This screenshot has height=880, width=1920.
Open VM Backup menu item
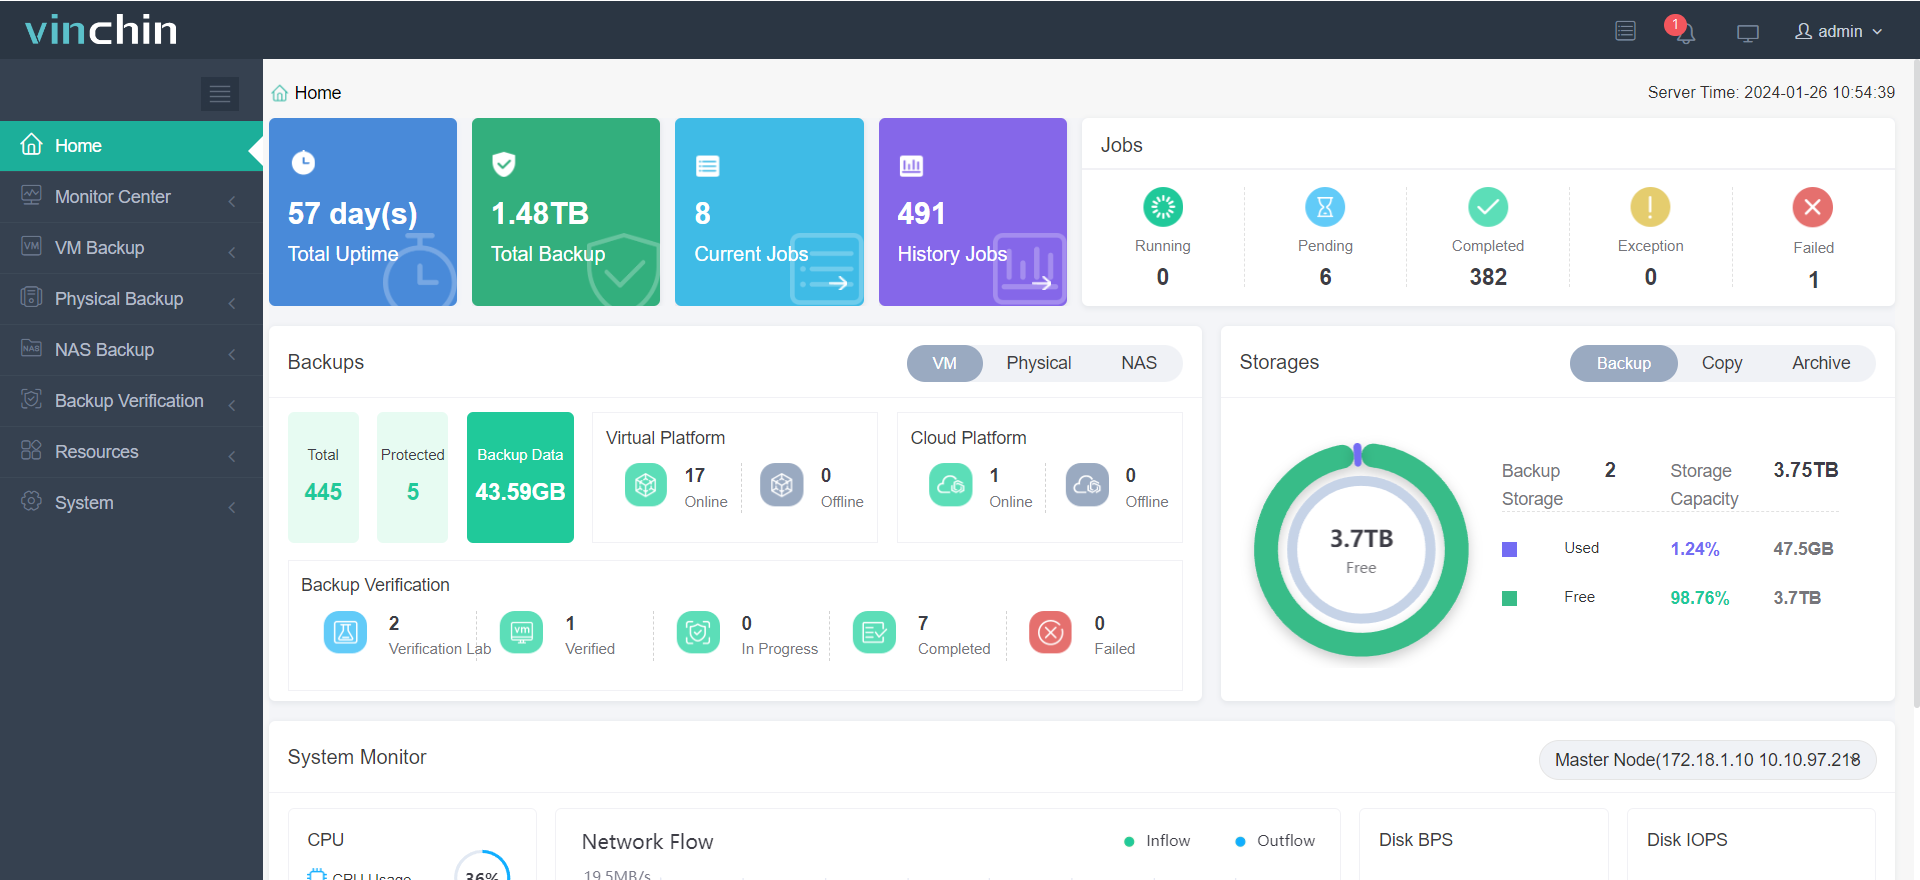click(131, 248)
